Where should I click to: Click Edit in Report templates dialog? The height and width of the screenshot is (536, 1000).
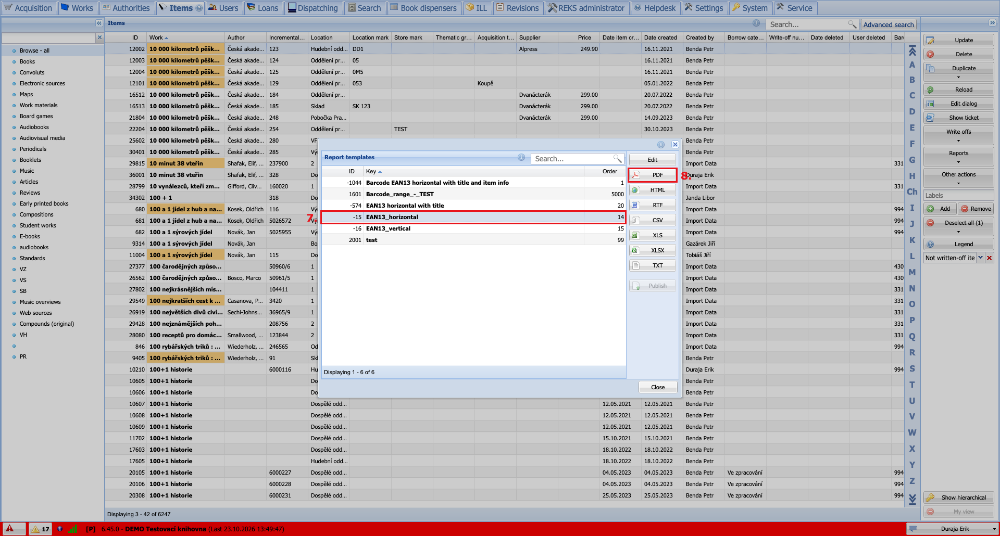[652, 159]
